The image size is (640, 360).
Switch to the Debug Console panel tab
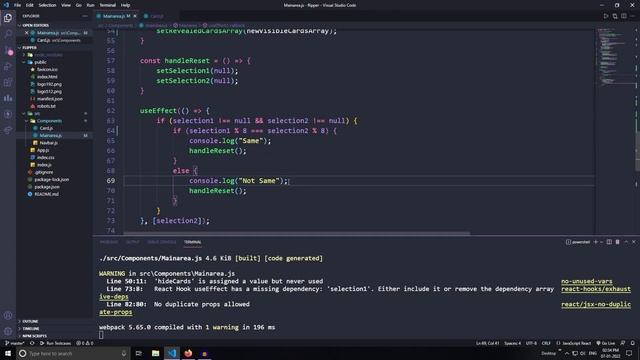[x=162, y=242]
